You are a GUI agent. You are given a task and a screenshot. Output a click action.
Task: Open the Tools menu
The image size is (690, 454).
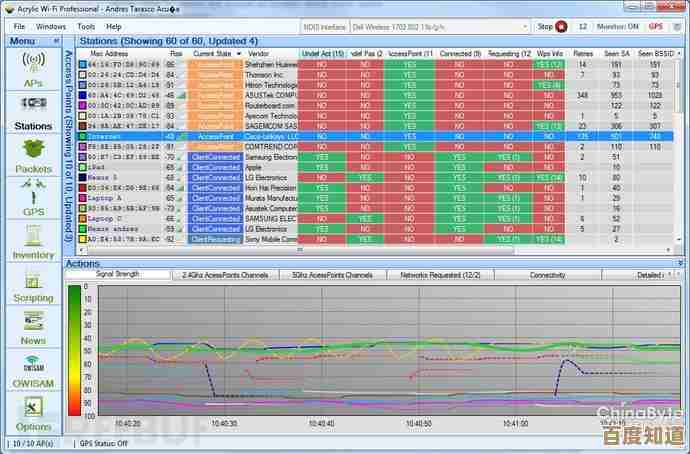click(86, 26)
